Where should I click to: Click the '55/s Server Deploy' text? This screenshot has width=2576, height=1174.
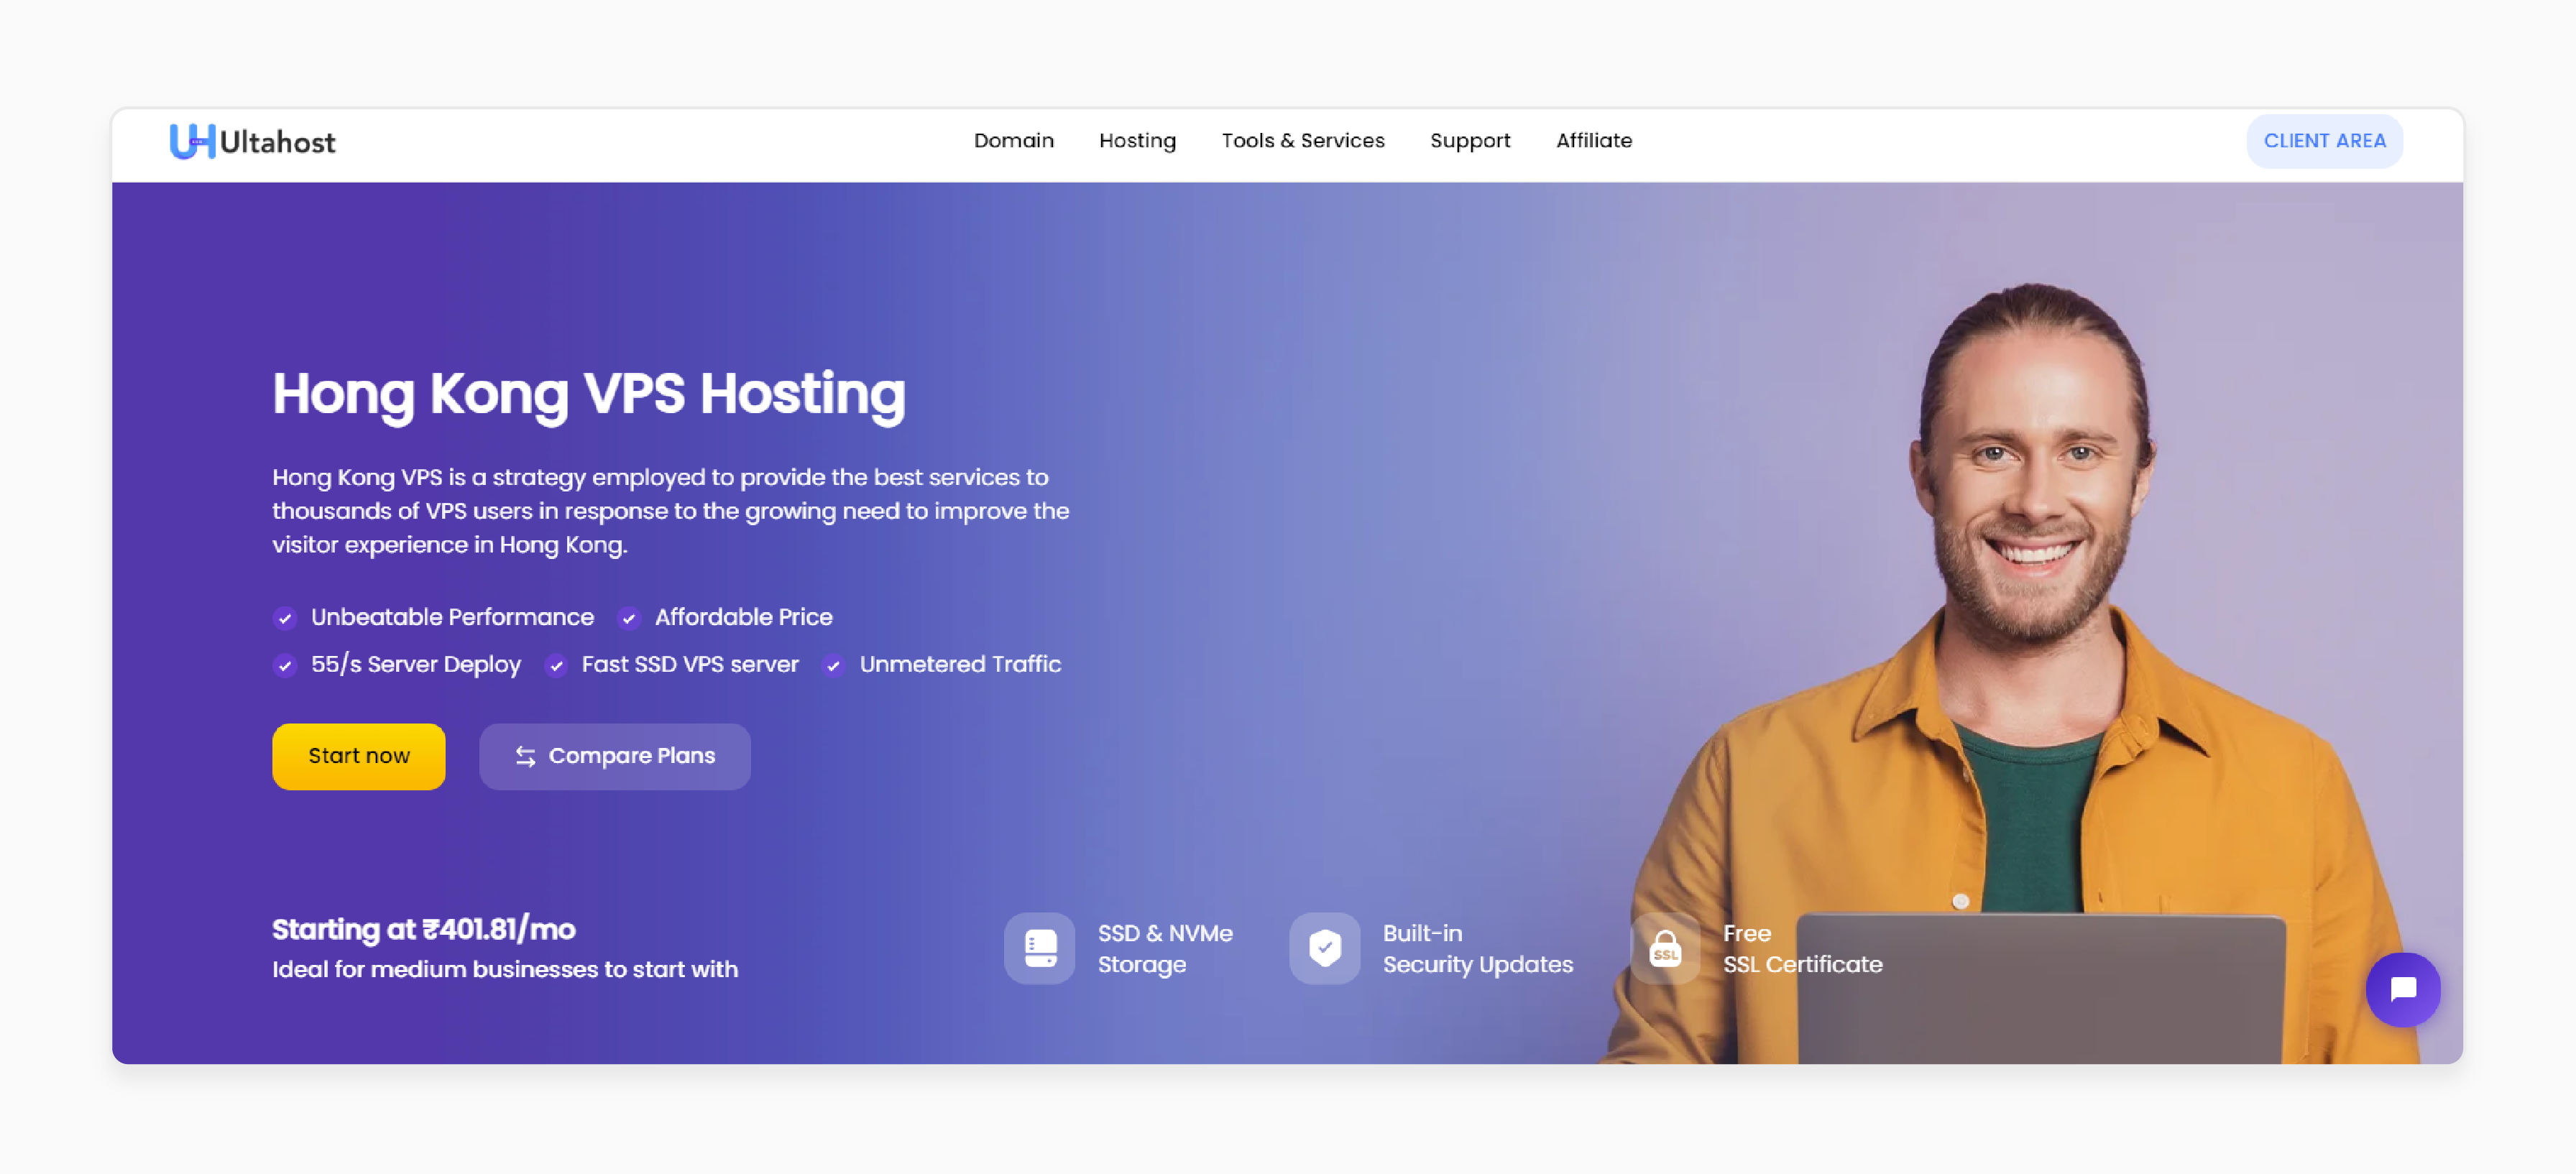tap(415, 664)
